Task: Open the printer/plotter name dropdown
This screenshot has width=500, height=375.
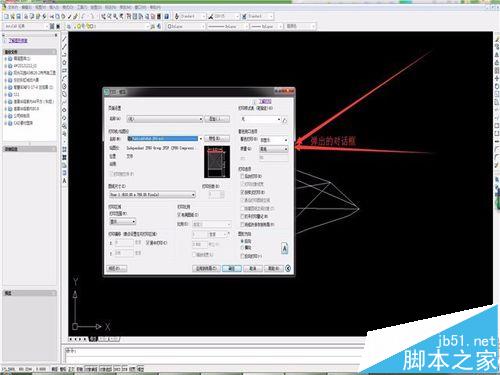Action: point(165,139)
